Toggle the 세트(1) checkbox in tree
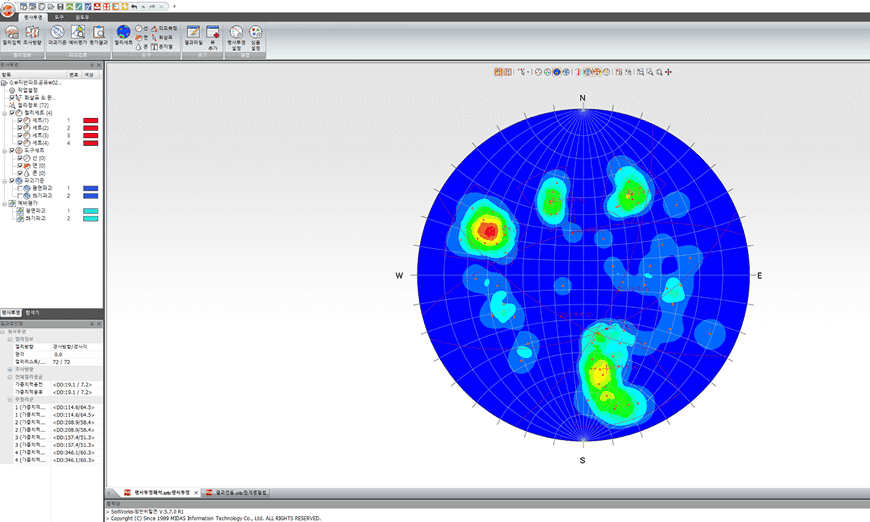This screenshot has height=522, width=870. click(20, 120)
